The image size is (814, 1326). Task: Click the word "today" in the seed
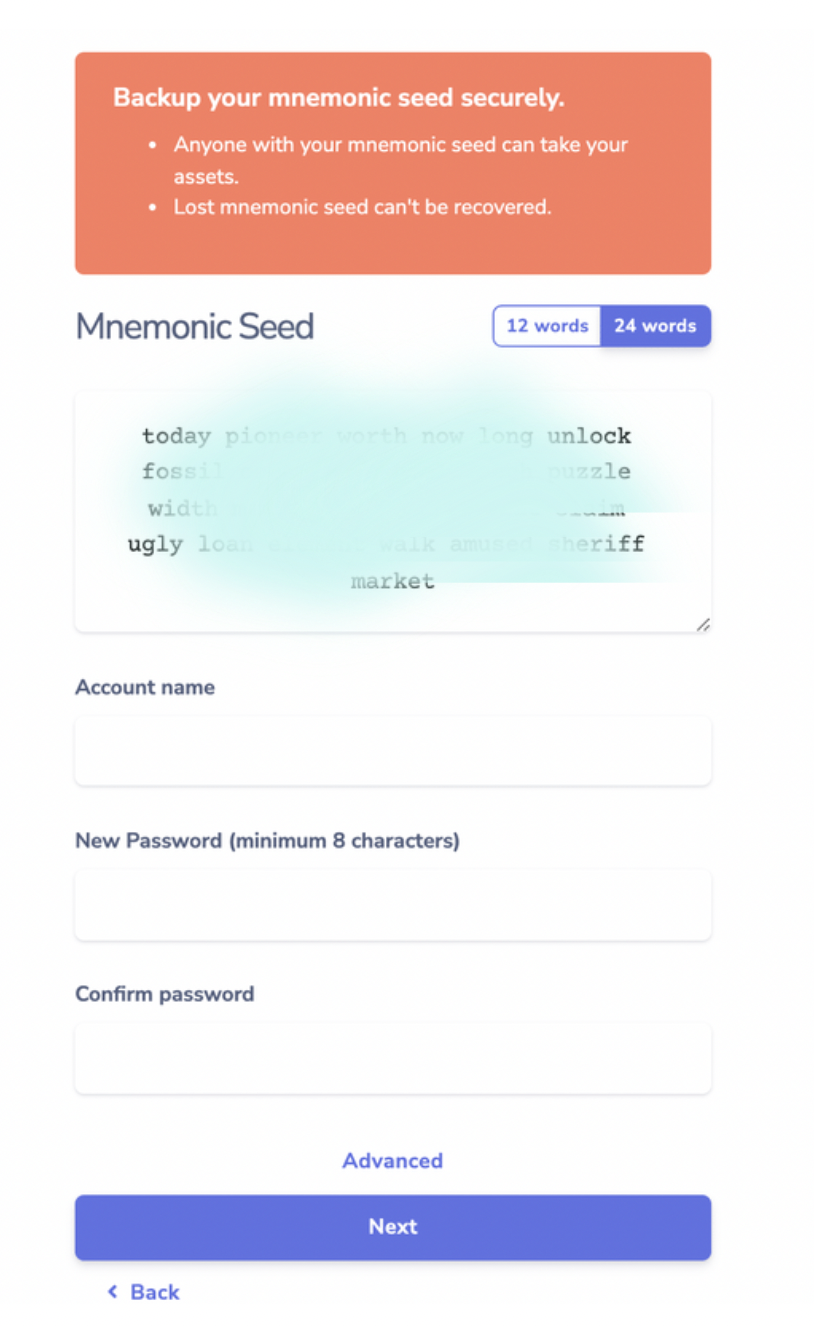click(176, 436)
